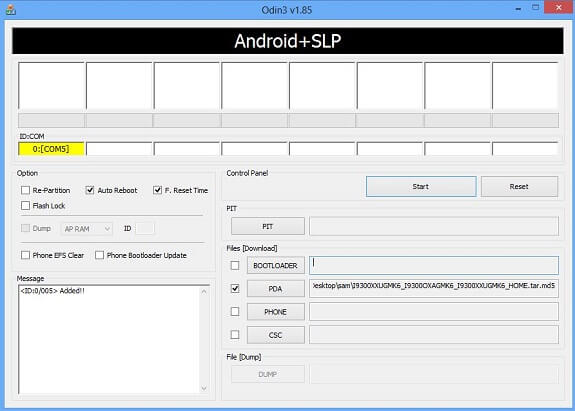Start the flashing process
The height and width of the screenshot is (411, 575).
[421, 187]
